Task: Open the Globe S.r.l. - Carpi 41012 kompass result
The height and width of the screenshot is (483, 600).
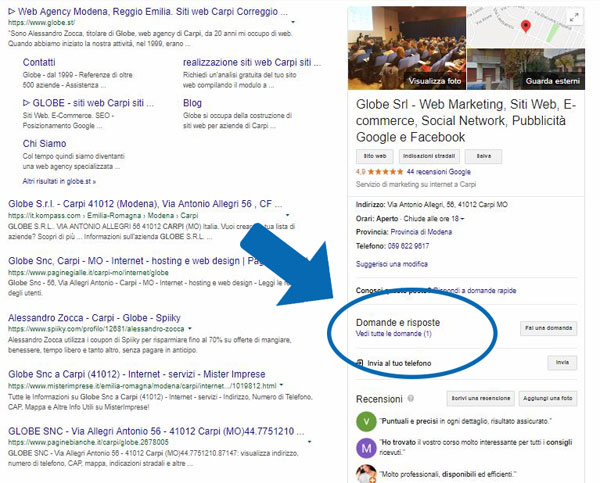Action: pyautogui.click(x=145, y=204)
